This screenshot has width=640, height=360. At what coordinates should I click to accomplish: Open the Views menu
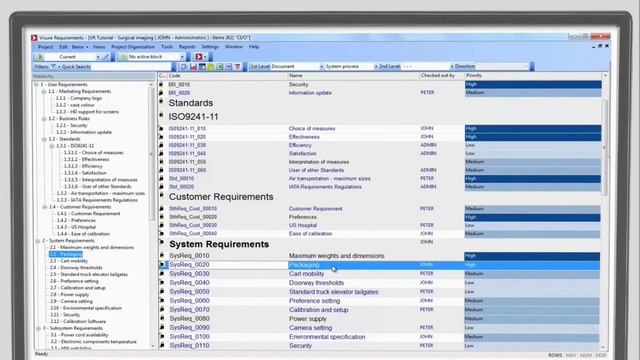[x=99, y=47]
